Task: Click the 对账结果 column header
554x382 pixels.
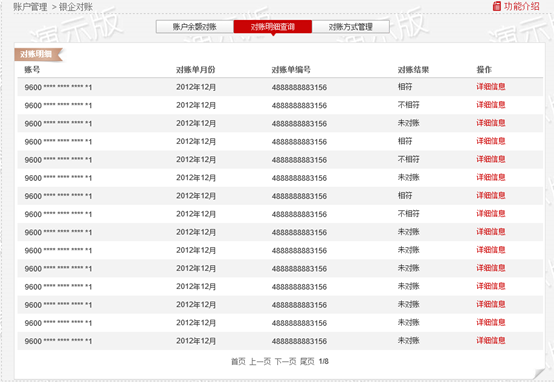Action: point(413,70)
